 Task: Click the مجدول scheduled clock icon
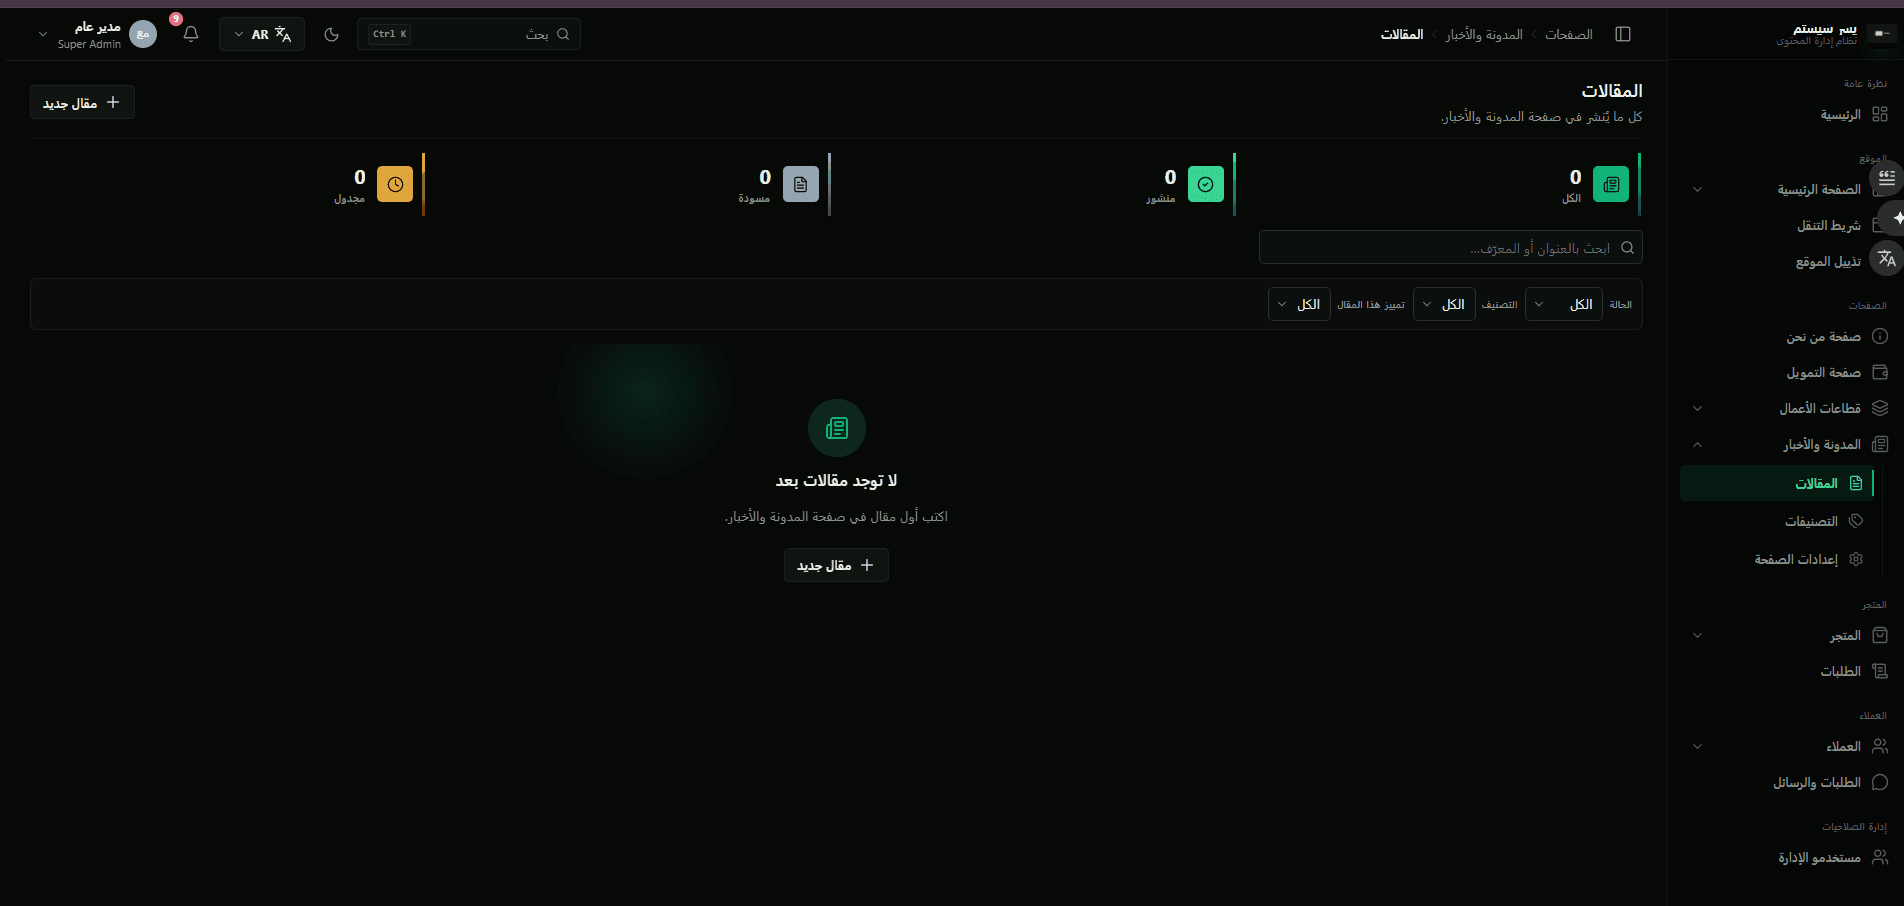pyautogui.click(x=395, y=184)
